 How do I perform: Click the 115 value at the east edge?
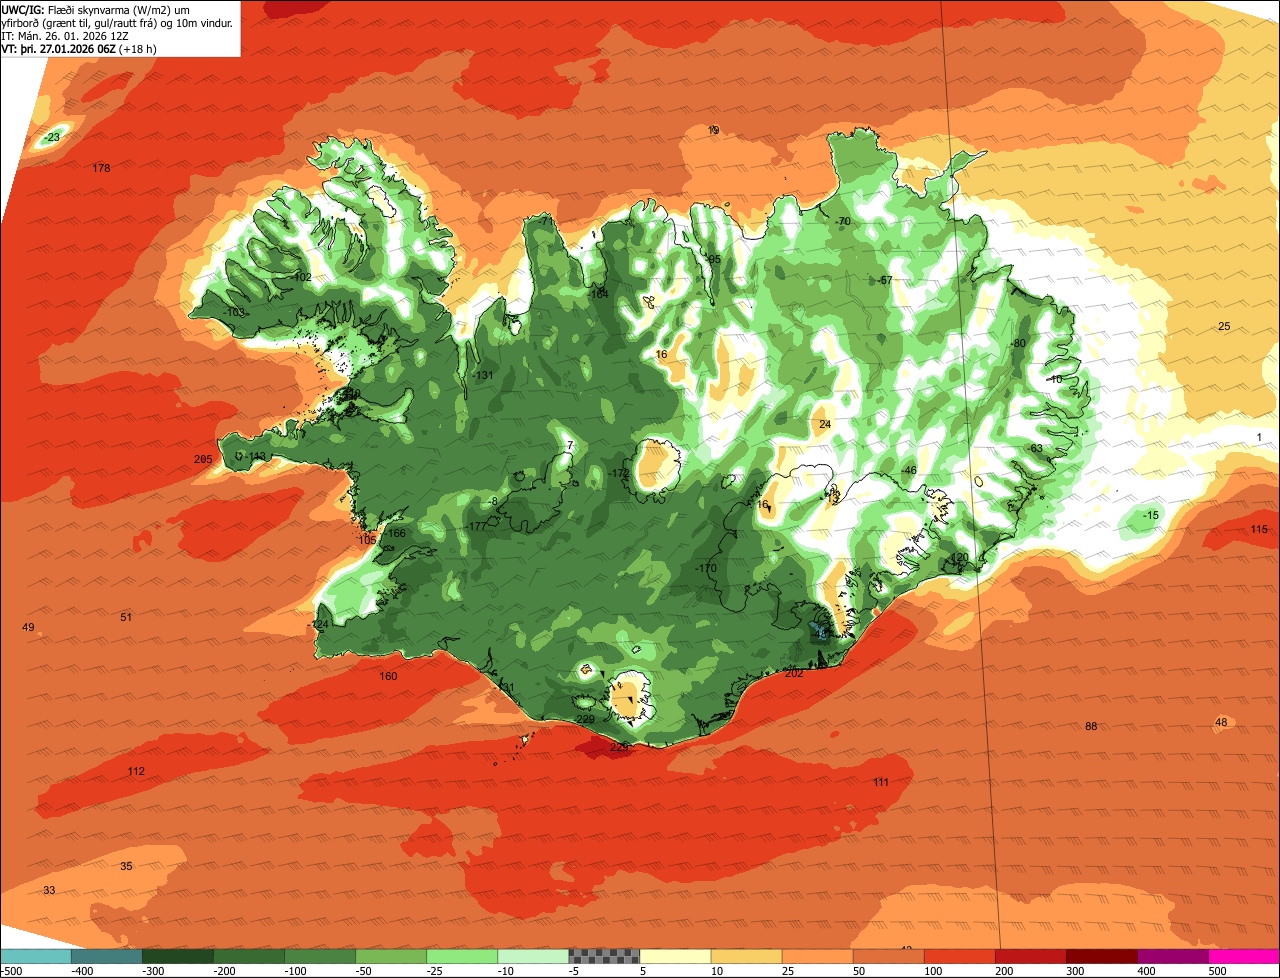tap(1259, 530)
